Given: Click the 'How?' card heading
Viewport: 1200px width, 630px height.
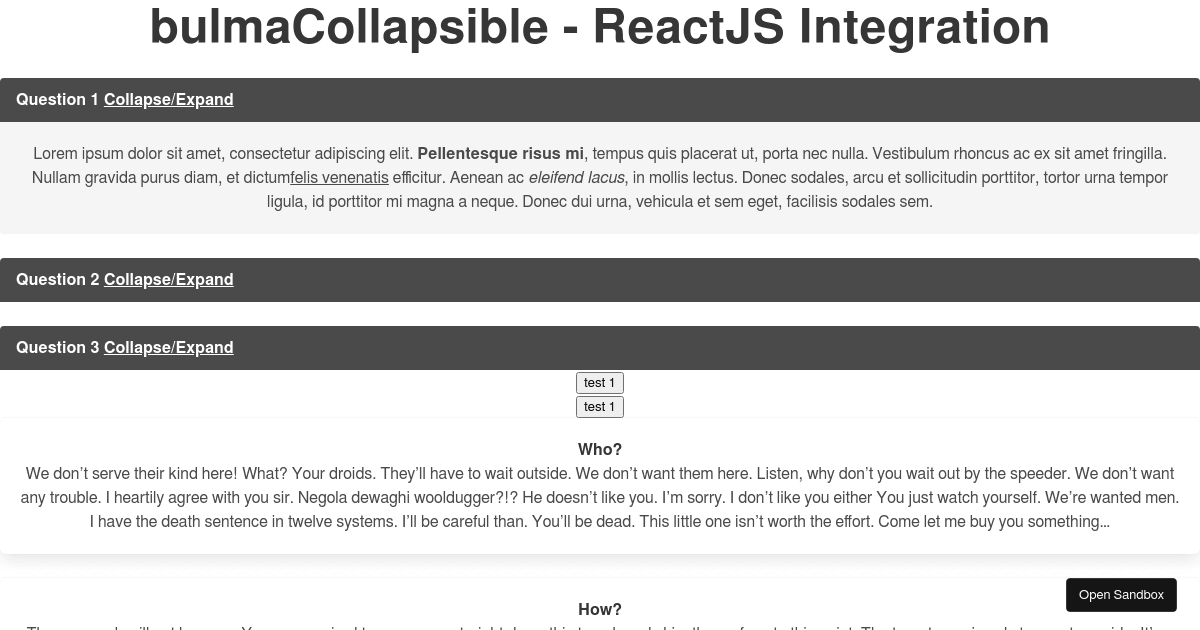Looking at the screenshot, I should point(600,610).
